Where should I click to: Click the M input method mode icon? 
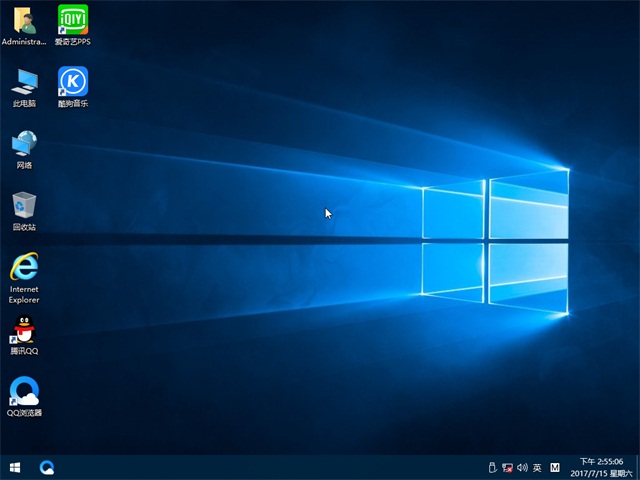[x=555, y=467]
